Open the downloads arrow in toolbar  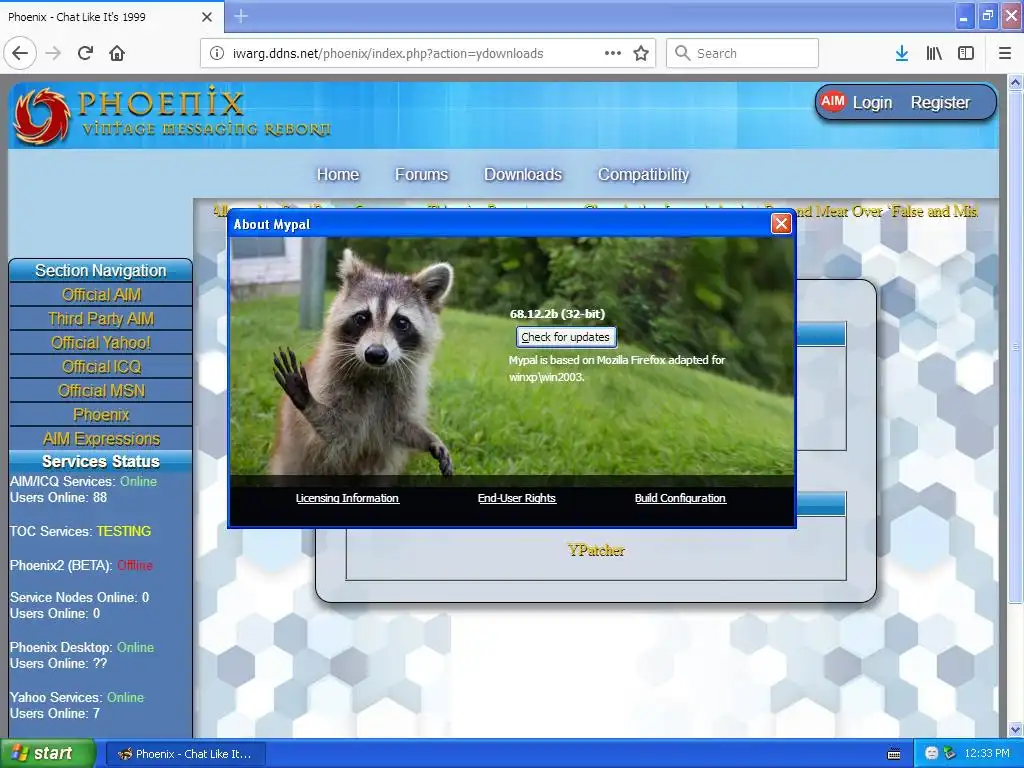tap(902, 54)
